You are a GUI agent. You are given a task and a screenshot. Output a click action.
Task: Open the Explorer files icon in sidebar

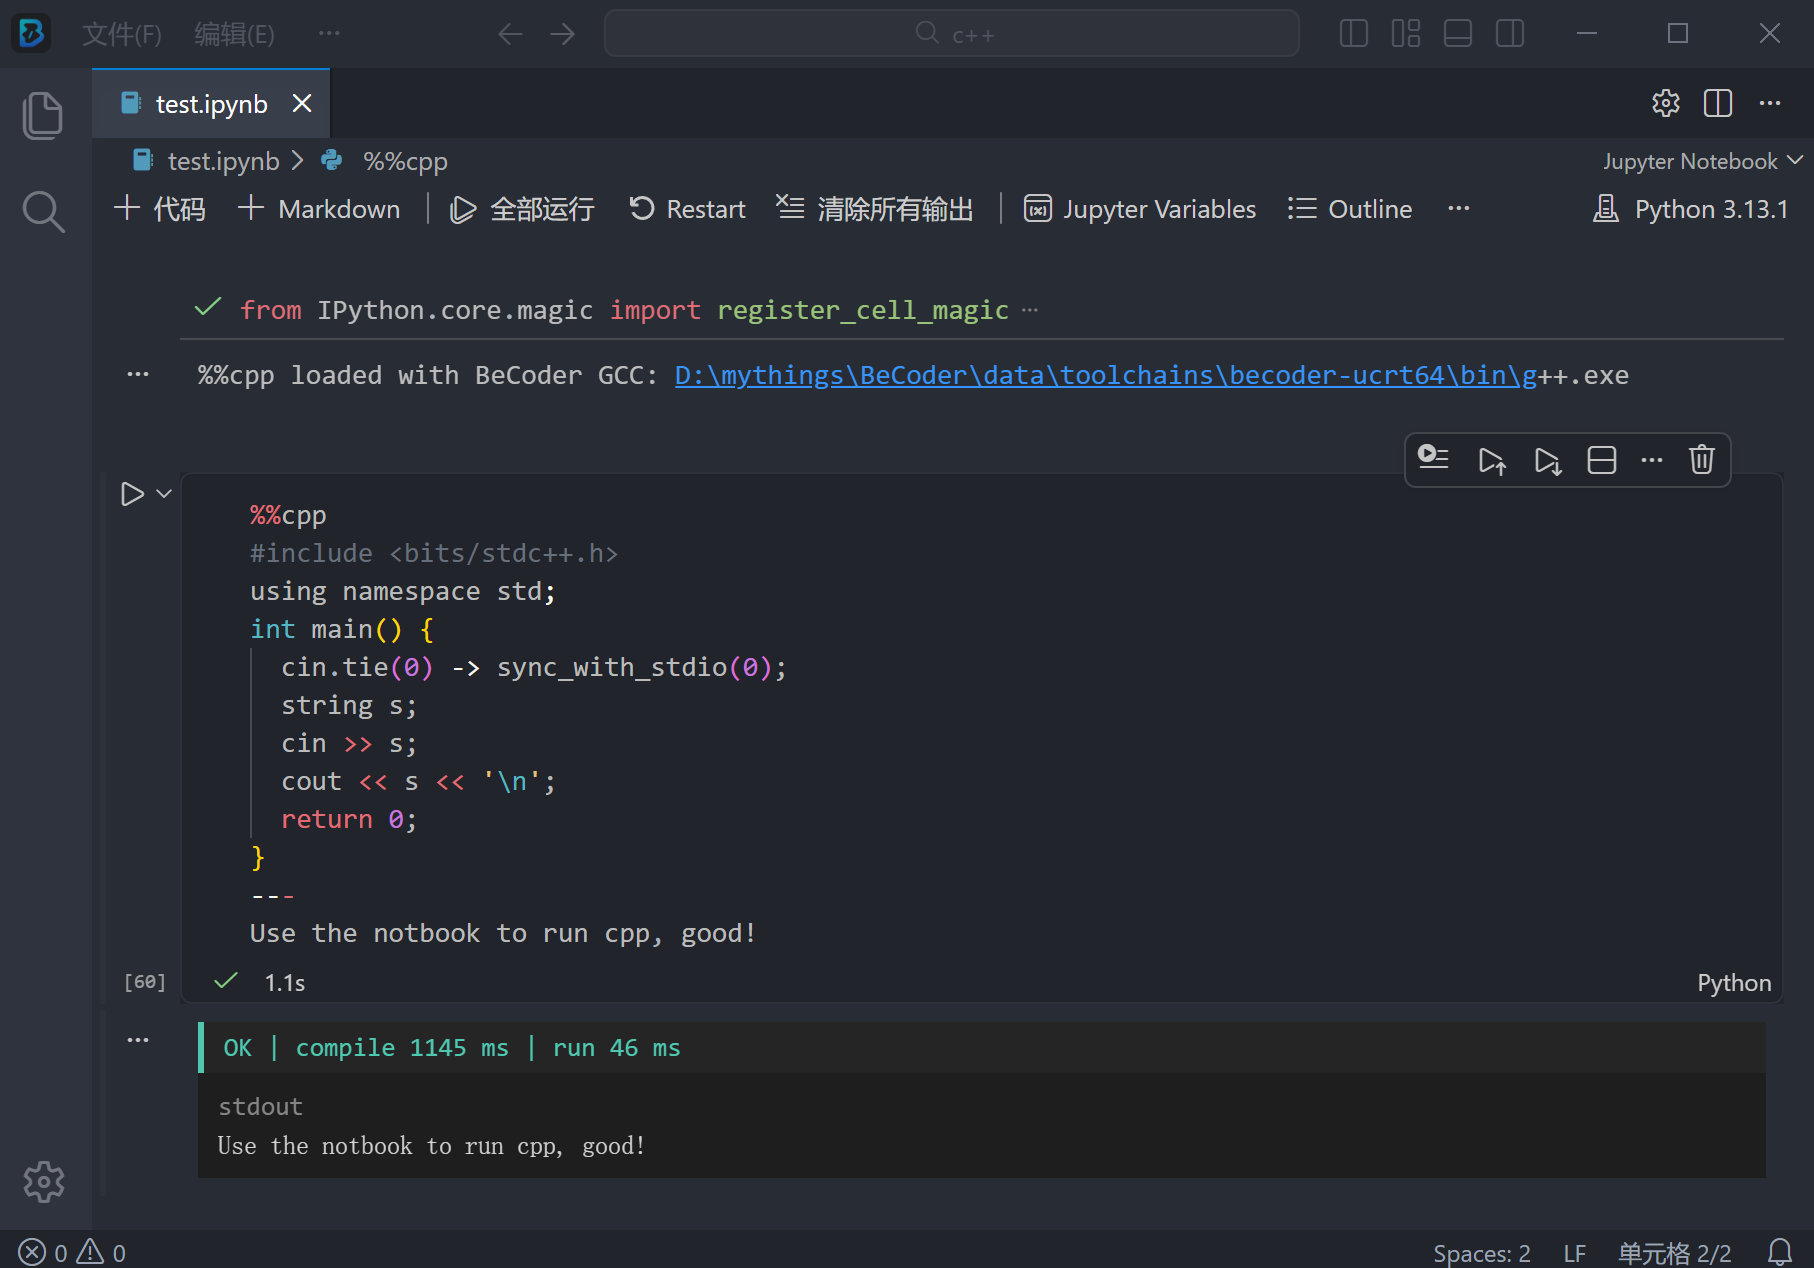43,115
